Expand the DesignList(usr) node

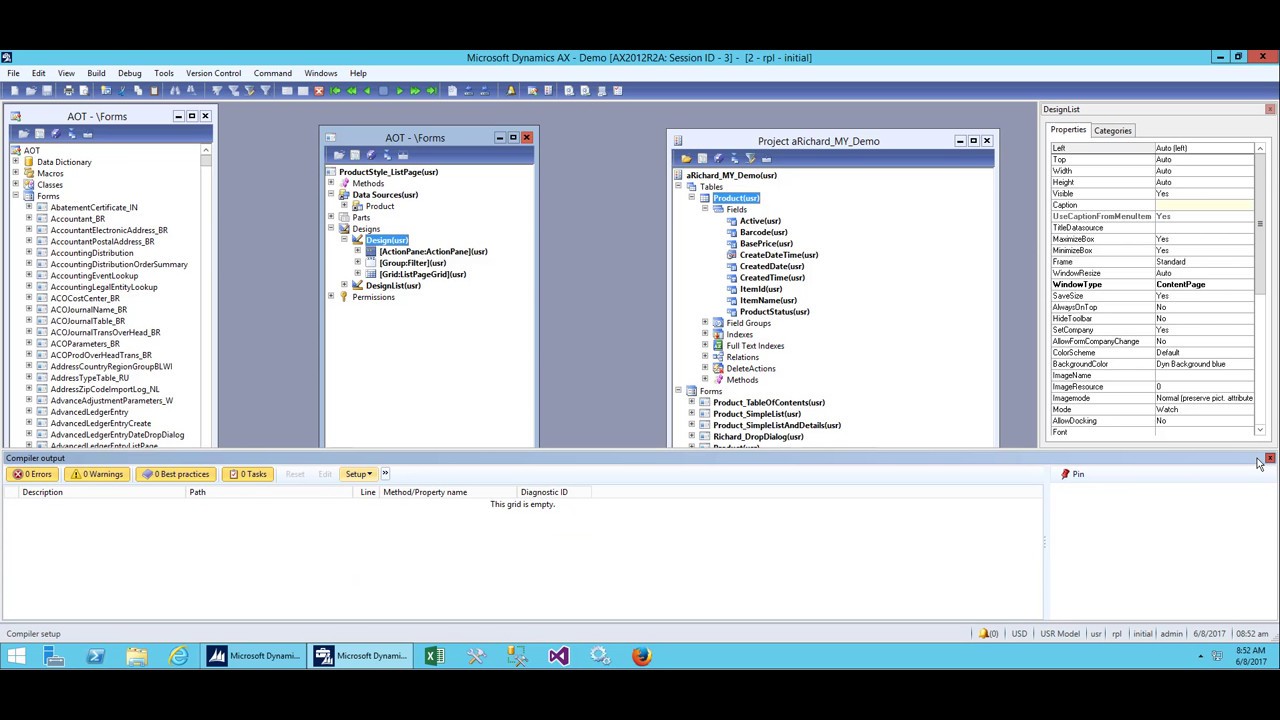click(x=344, y=285)
